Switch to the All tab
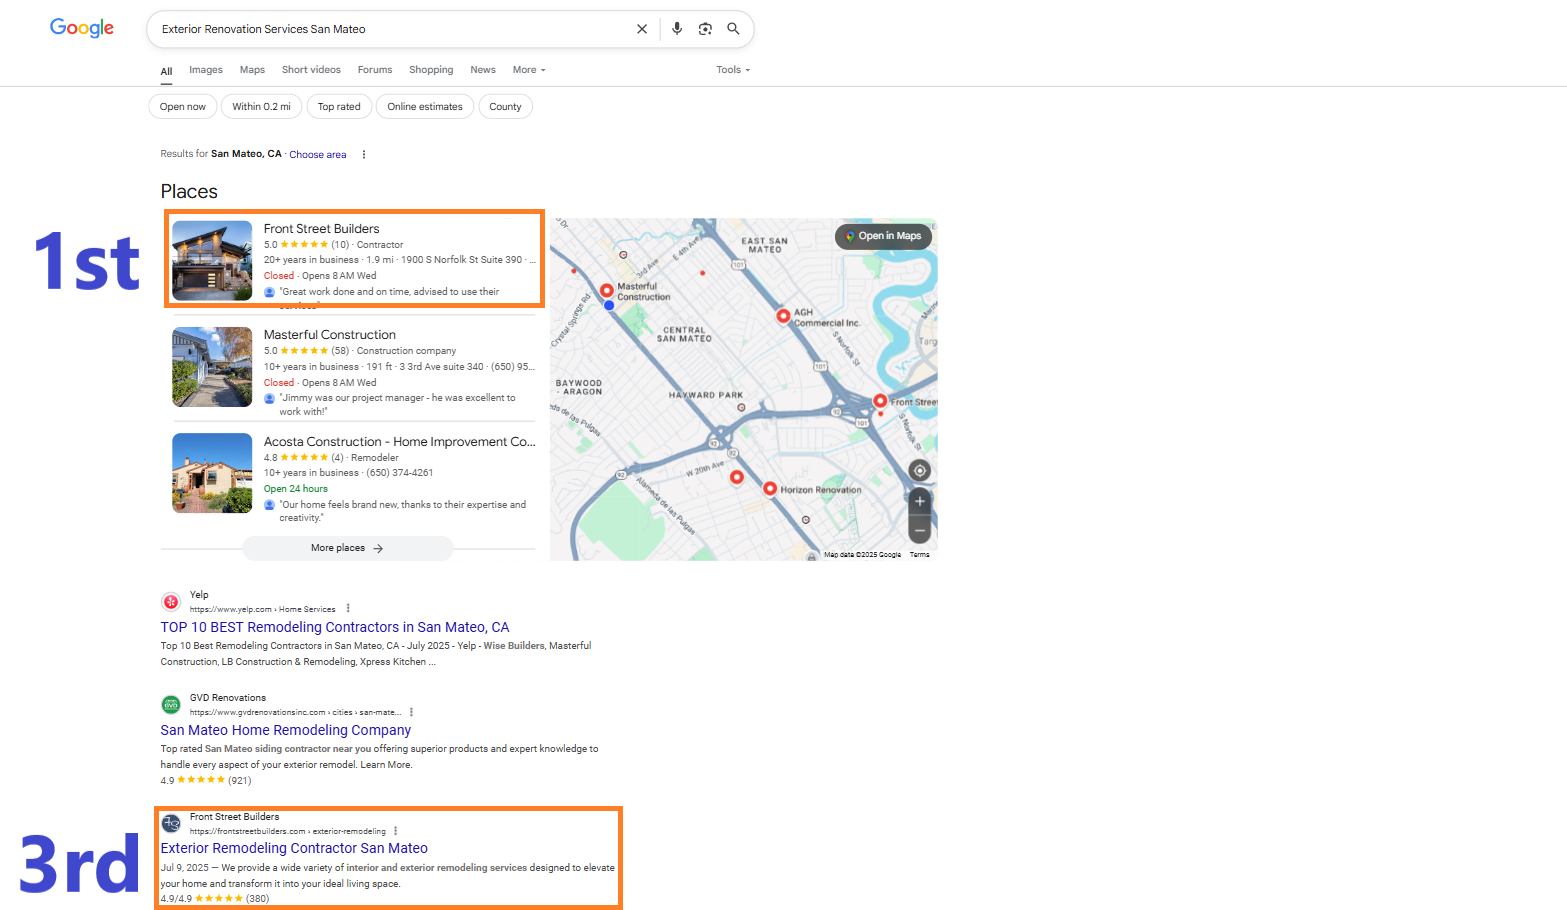This screenshot has height=910, width=1567. coord(166,71)
